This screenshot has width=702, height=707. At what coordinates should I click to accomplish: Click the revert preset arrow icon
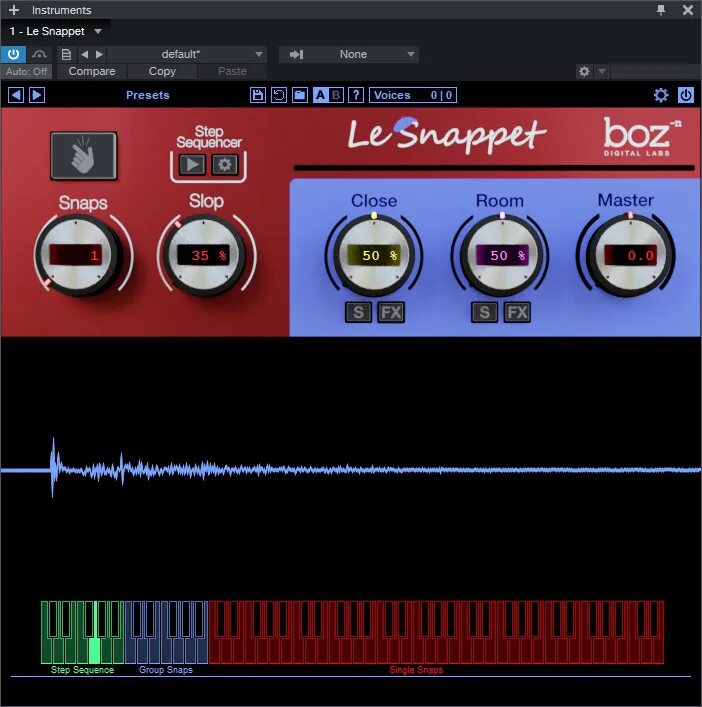[x=279, y=95]
